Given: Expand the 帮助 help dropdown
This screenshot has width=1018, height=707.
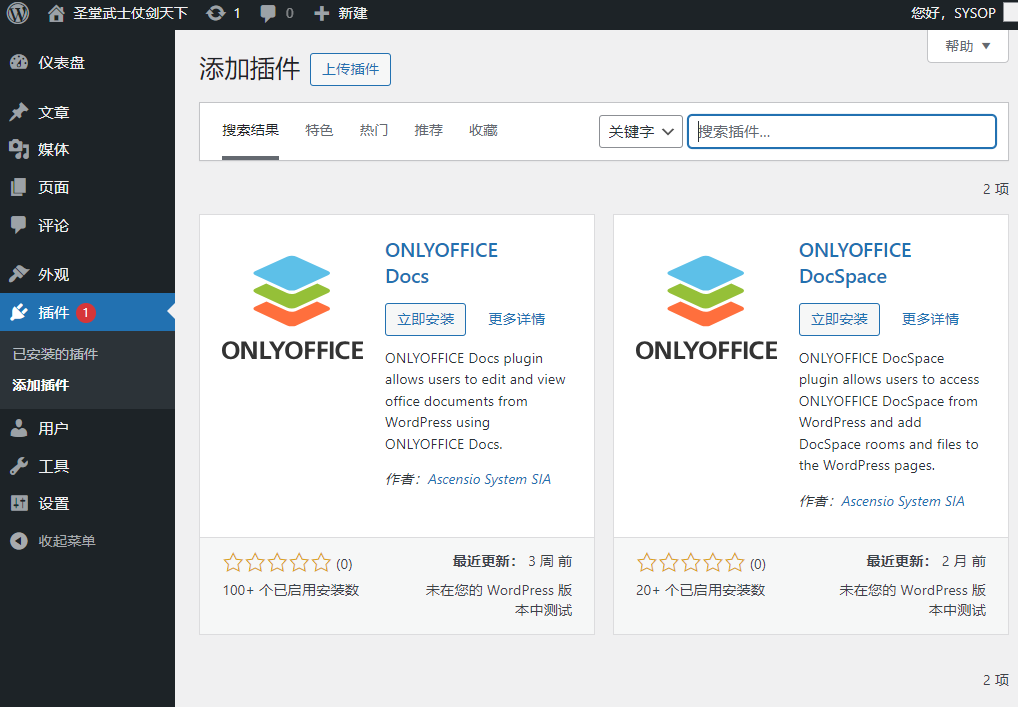Looking at the screenshot, I should click(x=967, y=46).
